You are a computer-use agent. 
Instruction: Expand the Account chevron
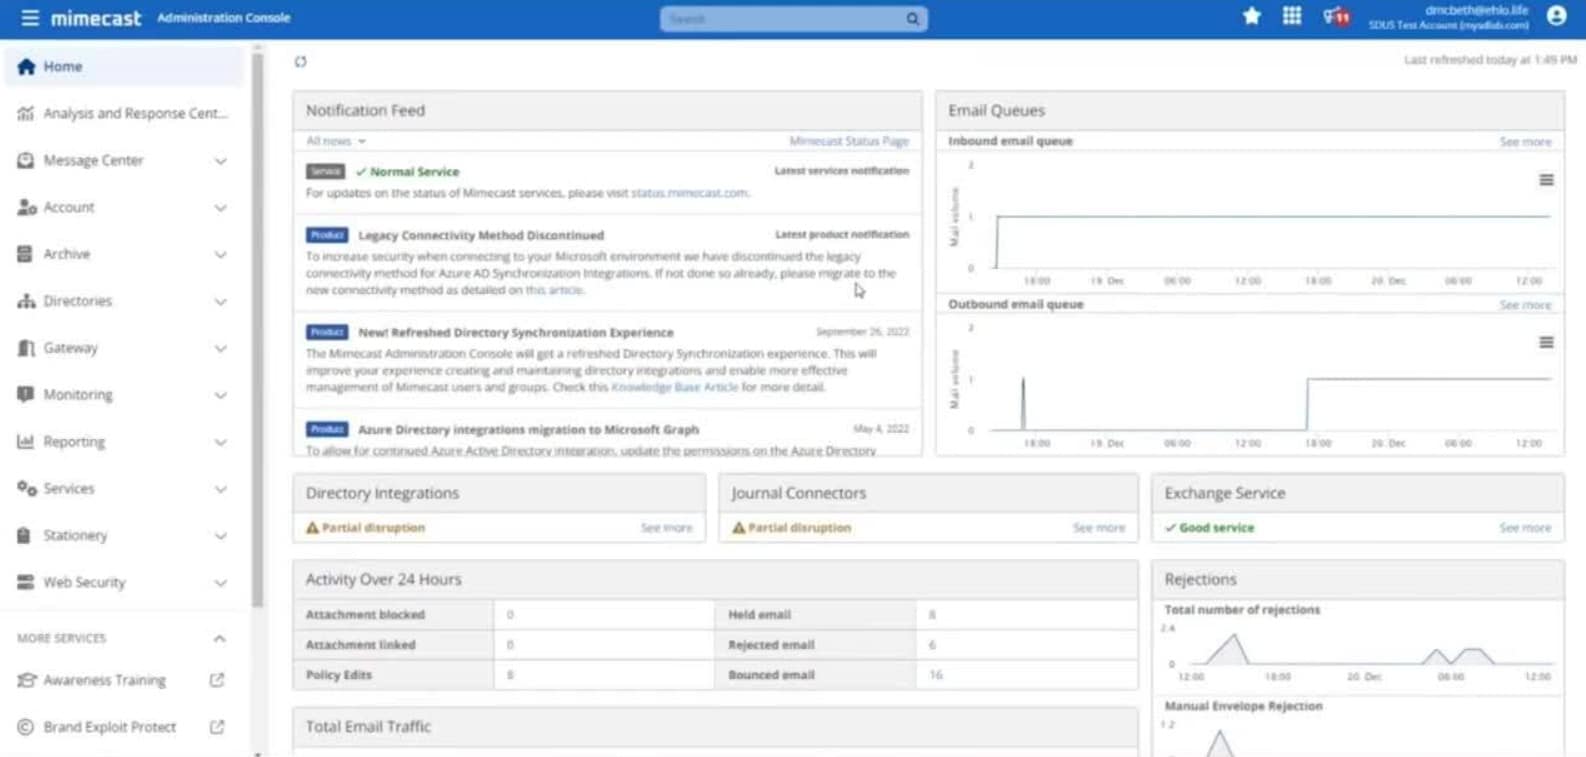pos(220,208)
